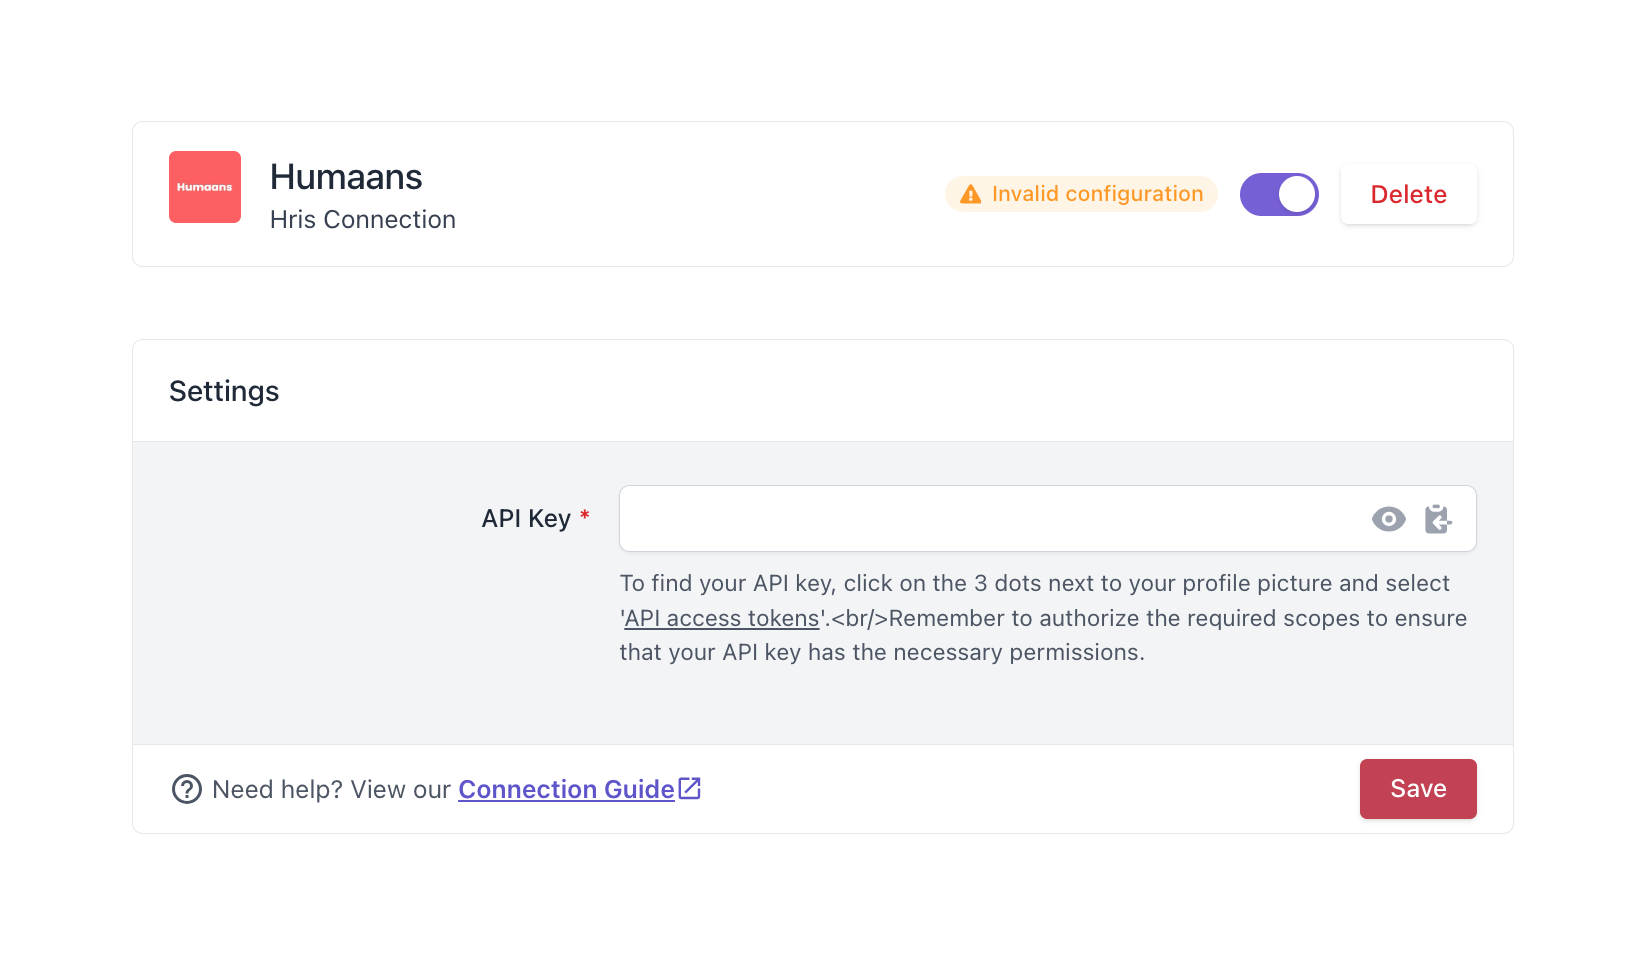
Task: Show the API key with eye icon
Action: [1388, 519]
